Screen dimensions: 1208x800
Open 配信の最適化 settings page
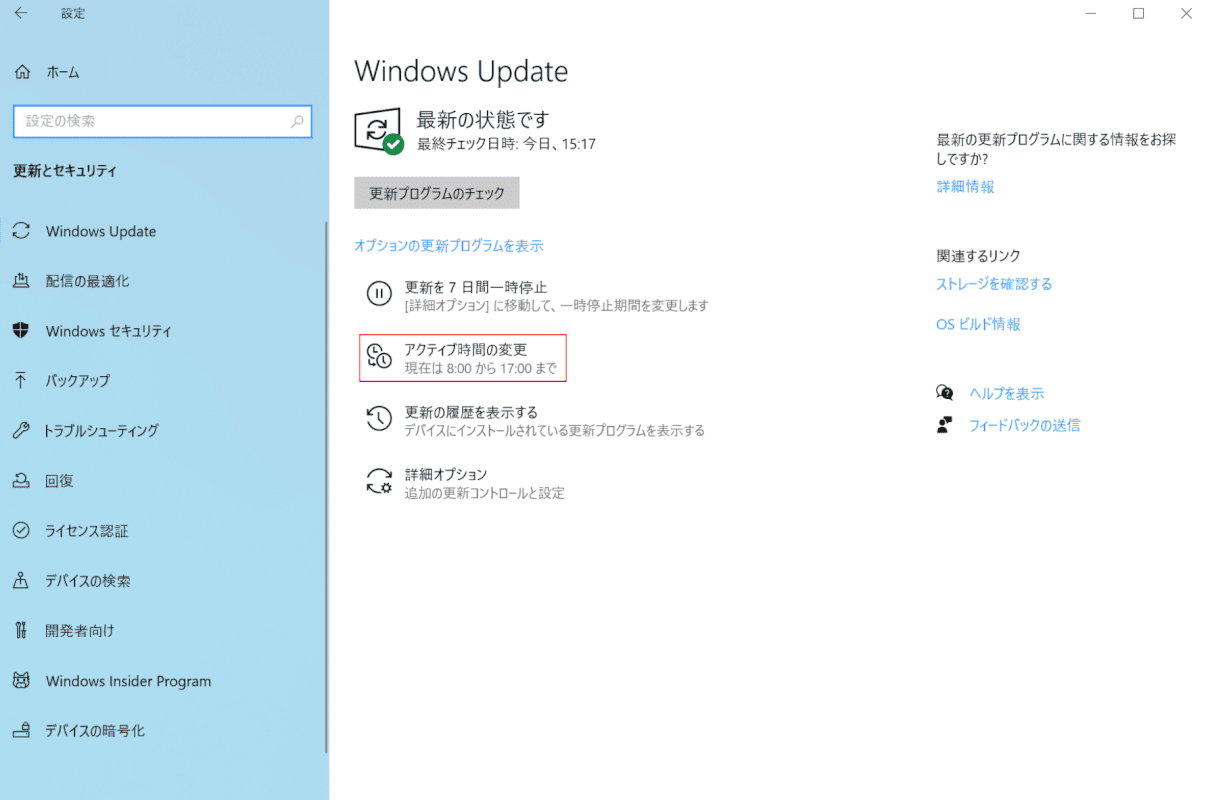pyautogui.click(x=87, y=281)
